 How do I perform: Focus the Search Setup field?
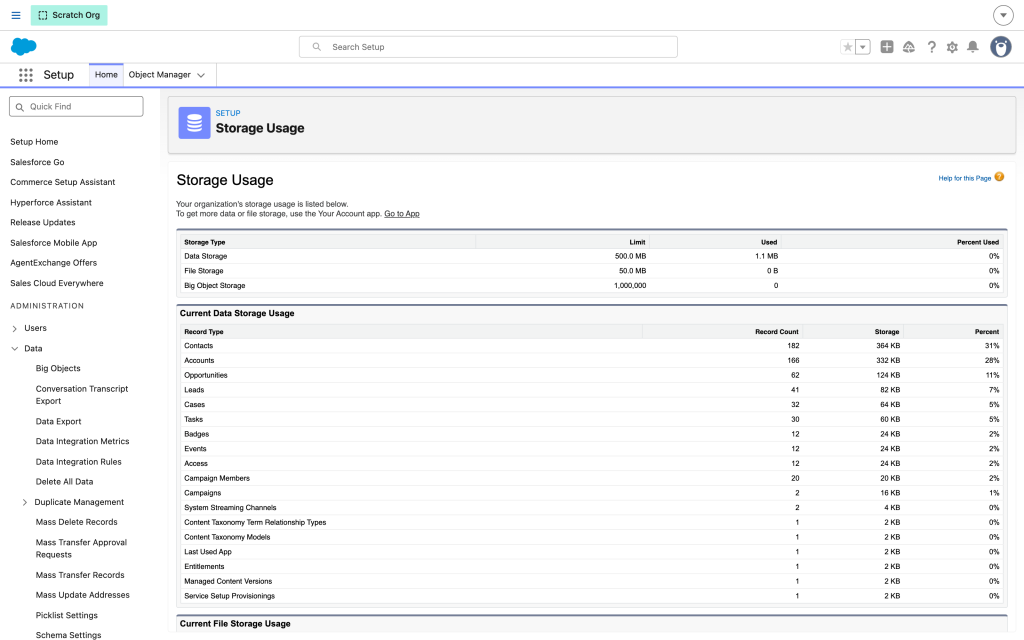488,47
